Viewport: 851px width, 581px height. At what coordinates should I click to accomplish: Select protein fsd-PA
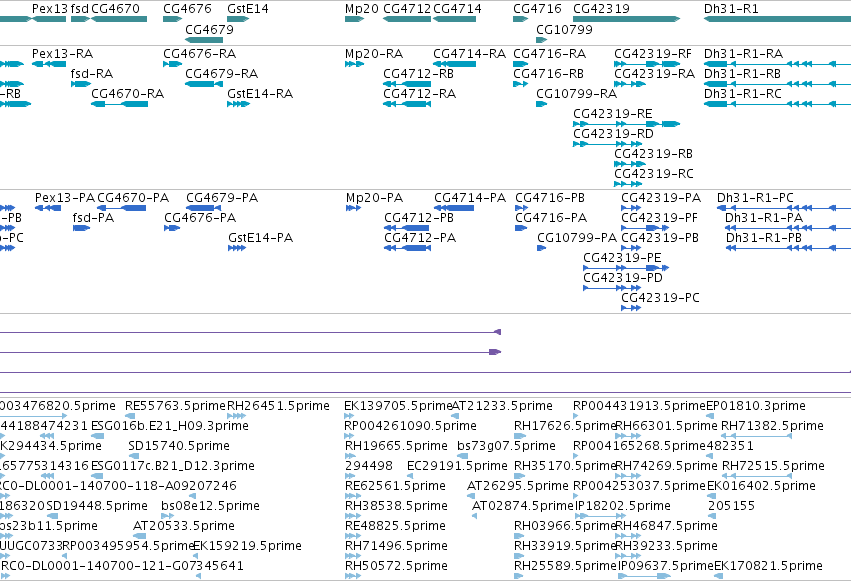(x=81, y=228)
